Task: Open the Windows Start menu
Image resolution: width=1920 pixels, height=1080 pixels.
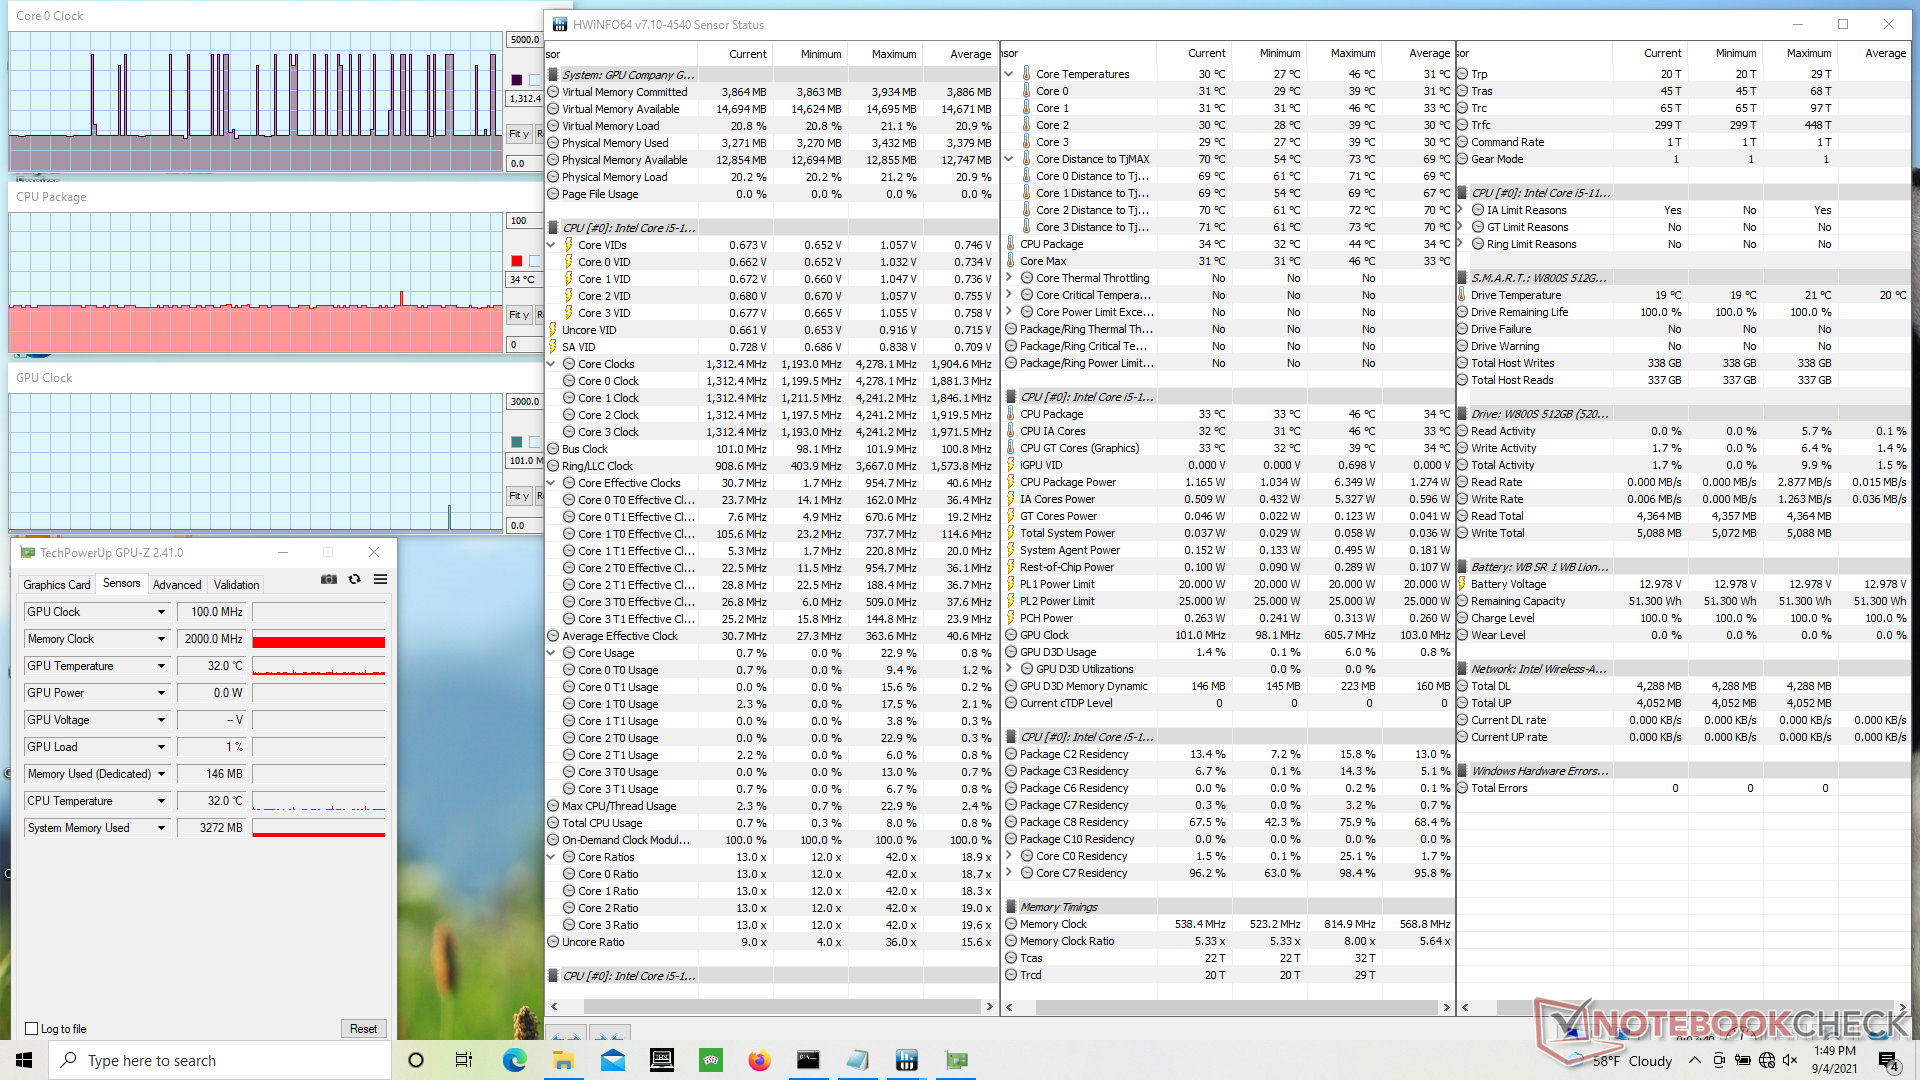Action: [24, 1060]
